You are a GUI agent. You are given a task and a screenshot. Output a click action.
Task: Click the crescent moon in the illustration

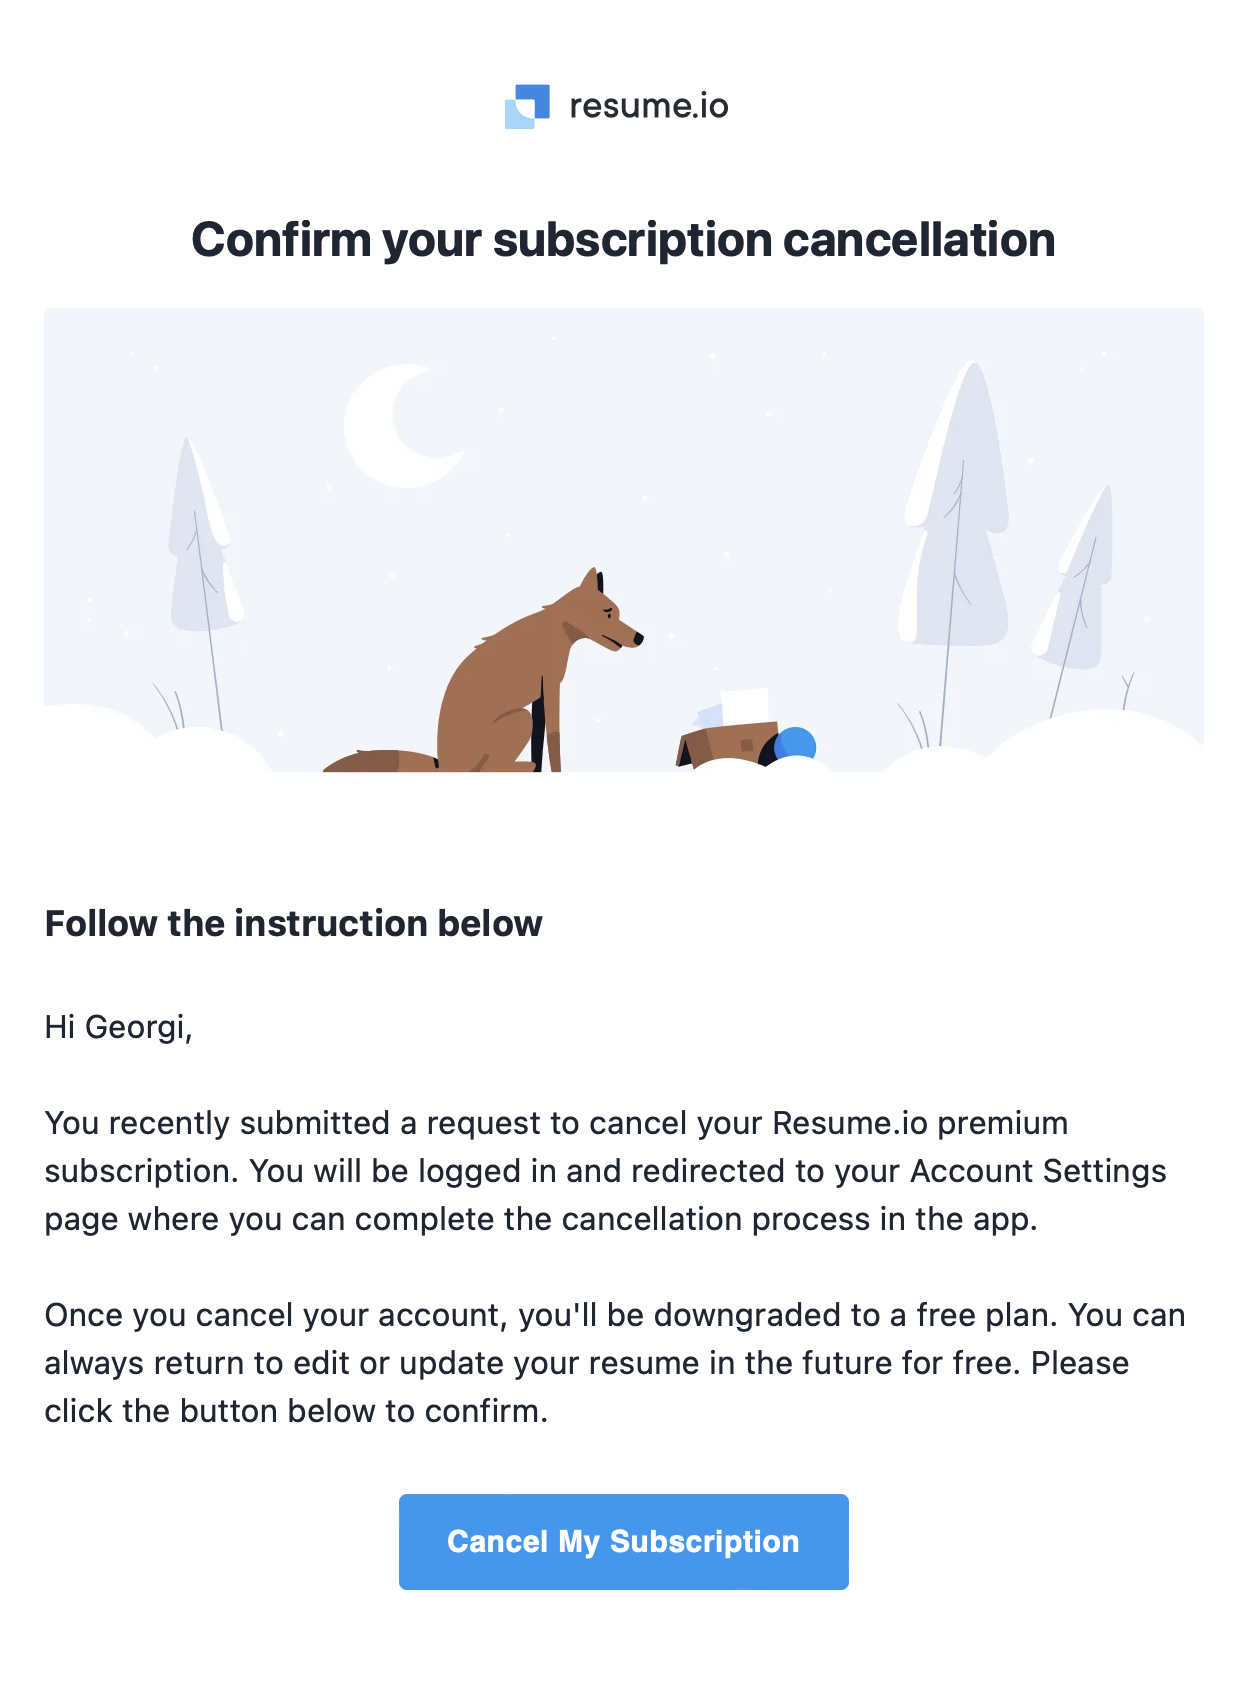point(400,426)
